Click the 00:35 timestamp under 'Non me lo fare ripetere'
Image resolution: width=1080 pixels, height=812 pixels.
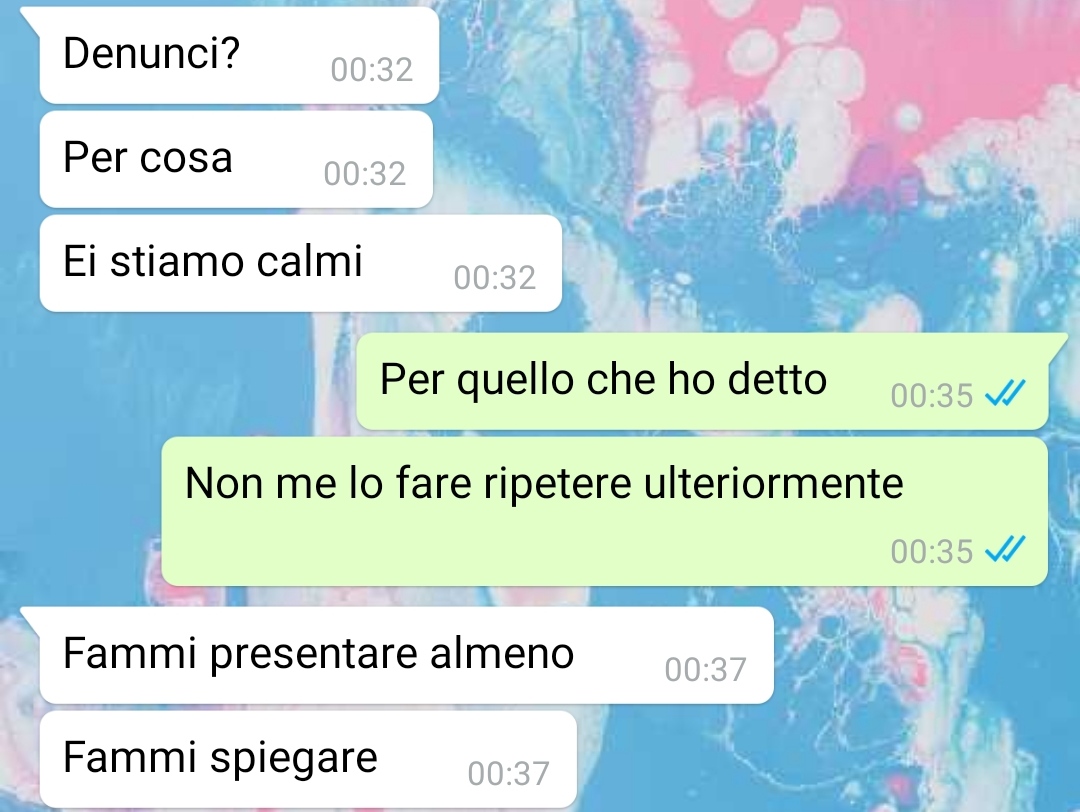pyautogui.click(x=932, y=551)
